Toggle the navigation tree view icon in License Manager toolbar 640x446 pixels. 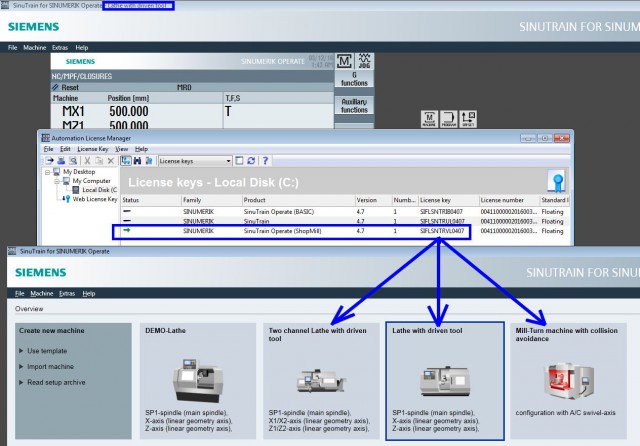125,161
